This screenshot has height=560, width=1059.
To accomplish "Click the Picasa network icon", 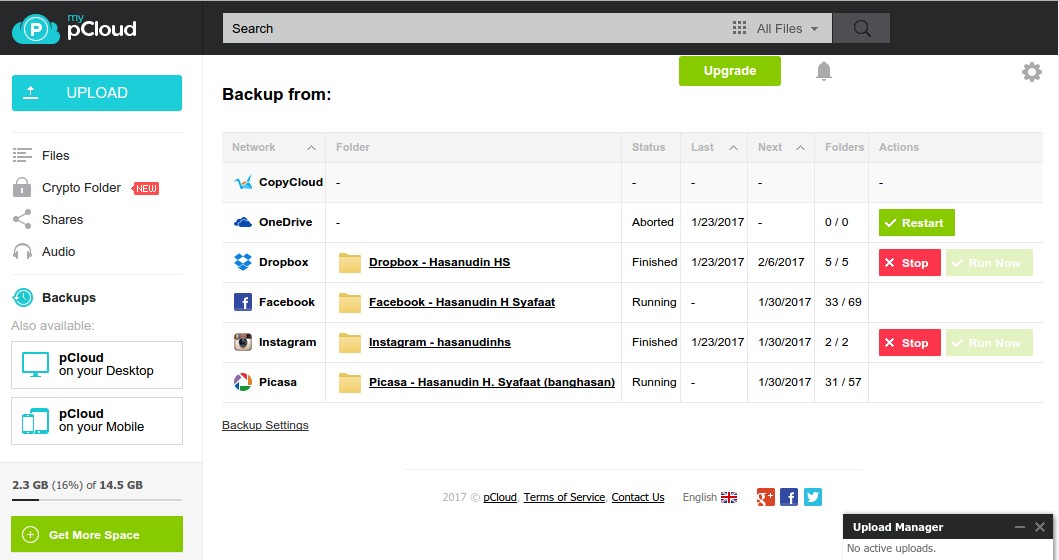I will click(x=242, y=382).
